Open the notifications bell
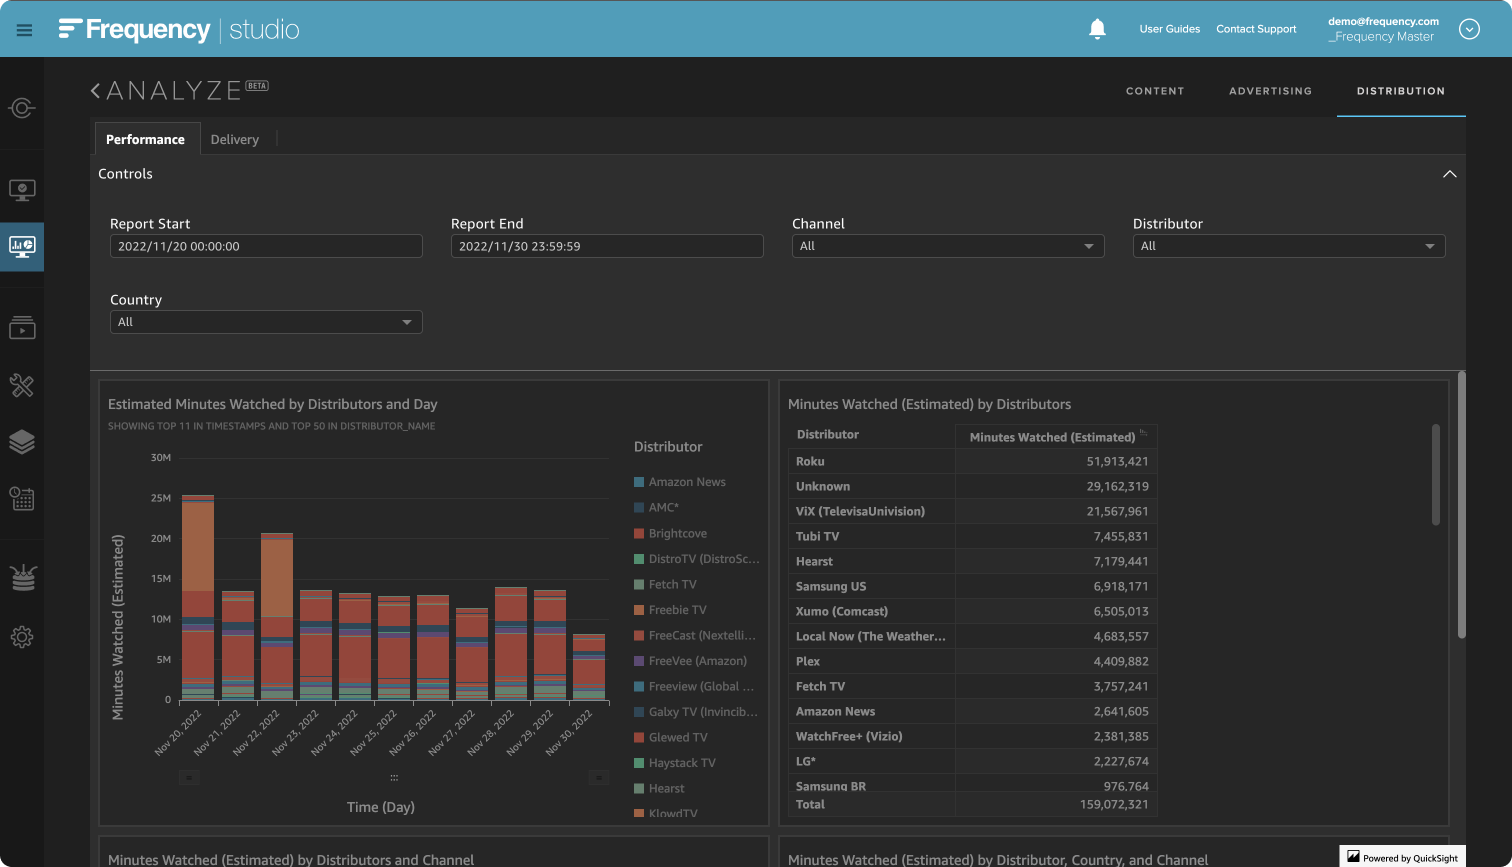 (x=1097, y=29)
